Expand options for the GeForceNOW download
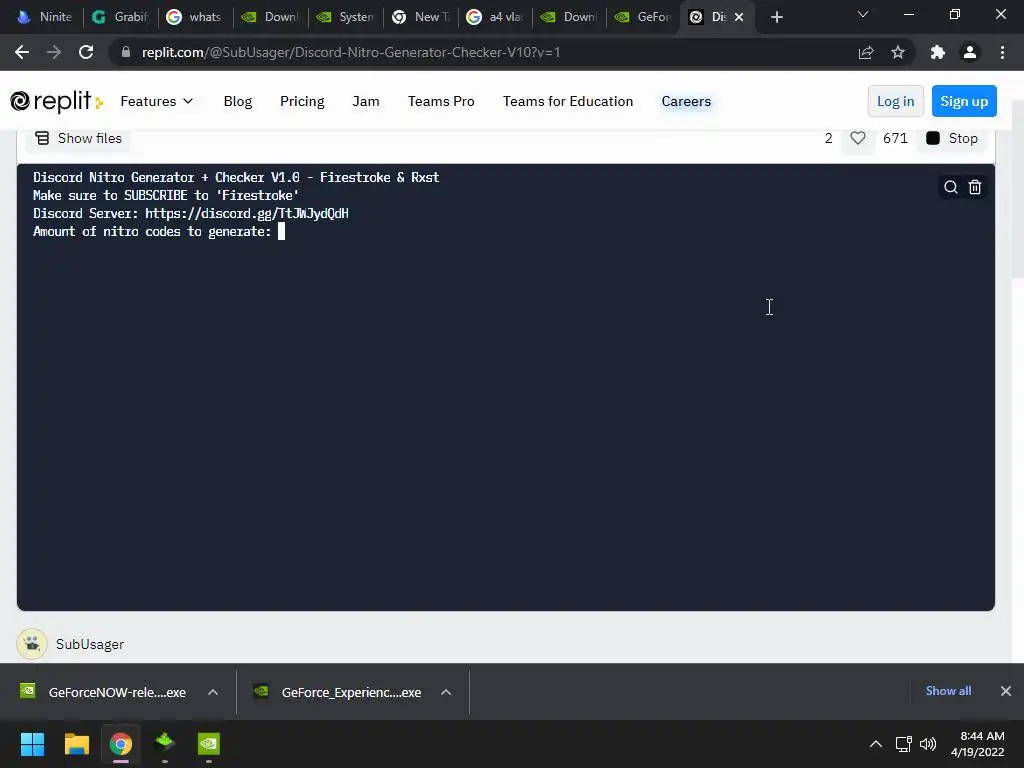Viewport: 1024px width, 768px height. tap(213, 692)
